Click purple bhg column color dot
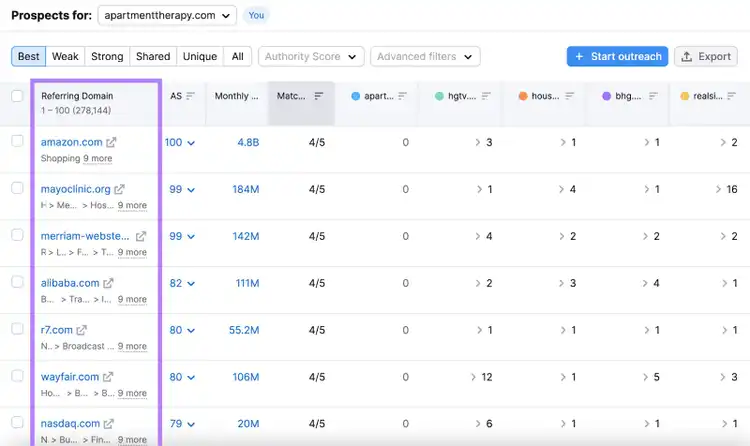750x446 pixels. click(607, 96)
